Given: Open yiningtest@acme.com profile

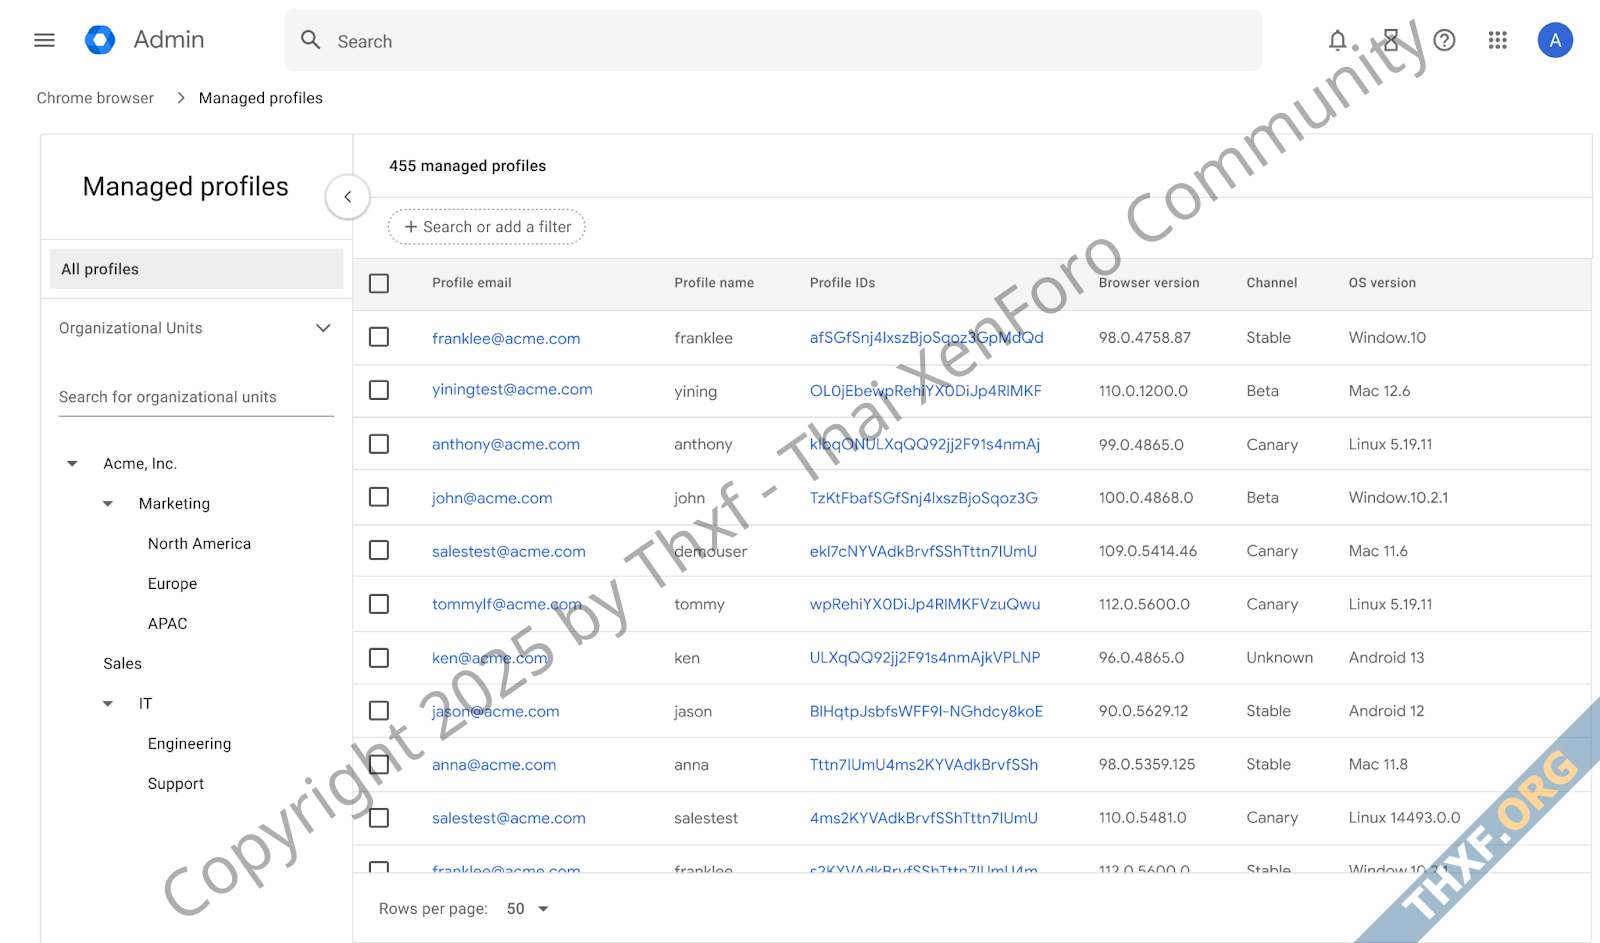Looking at the screenshot, I should click(x=512, y=390).
